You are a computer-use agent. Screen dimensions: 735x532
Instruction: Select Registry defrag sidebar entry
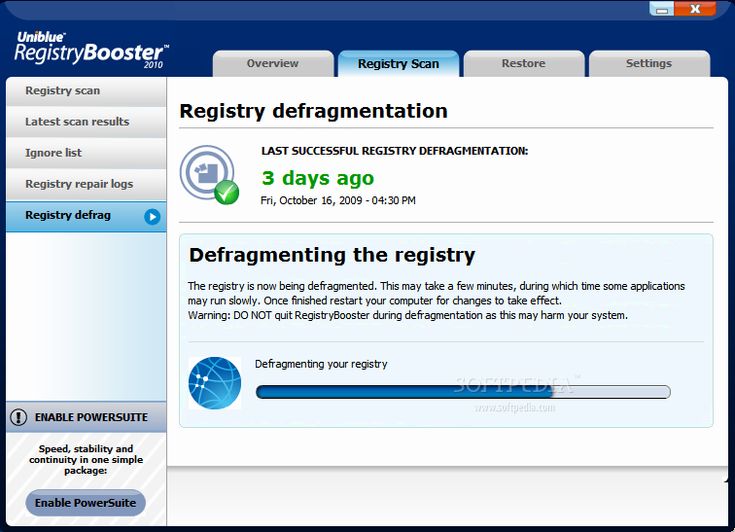(x=86, y=216)
